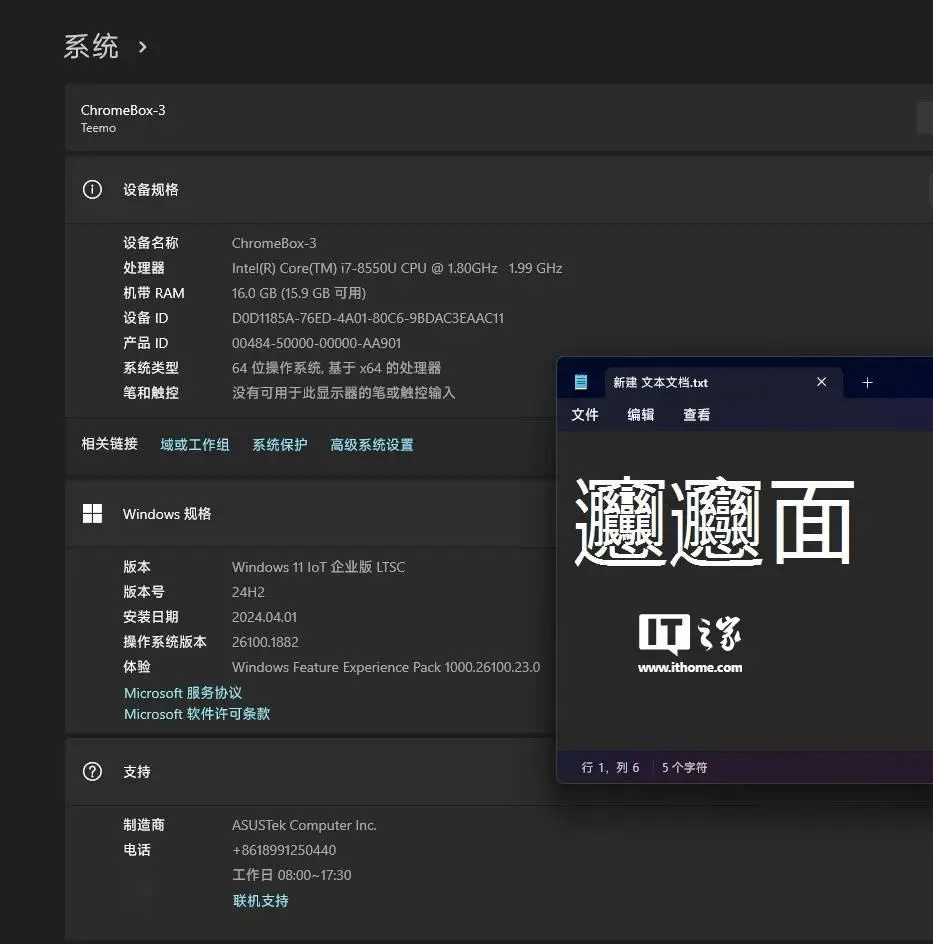
Task: Select the product ID 00484-50000-00000-AA901
Action: pyautogui.click(x=316, y=343)
